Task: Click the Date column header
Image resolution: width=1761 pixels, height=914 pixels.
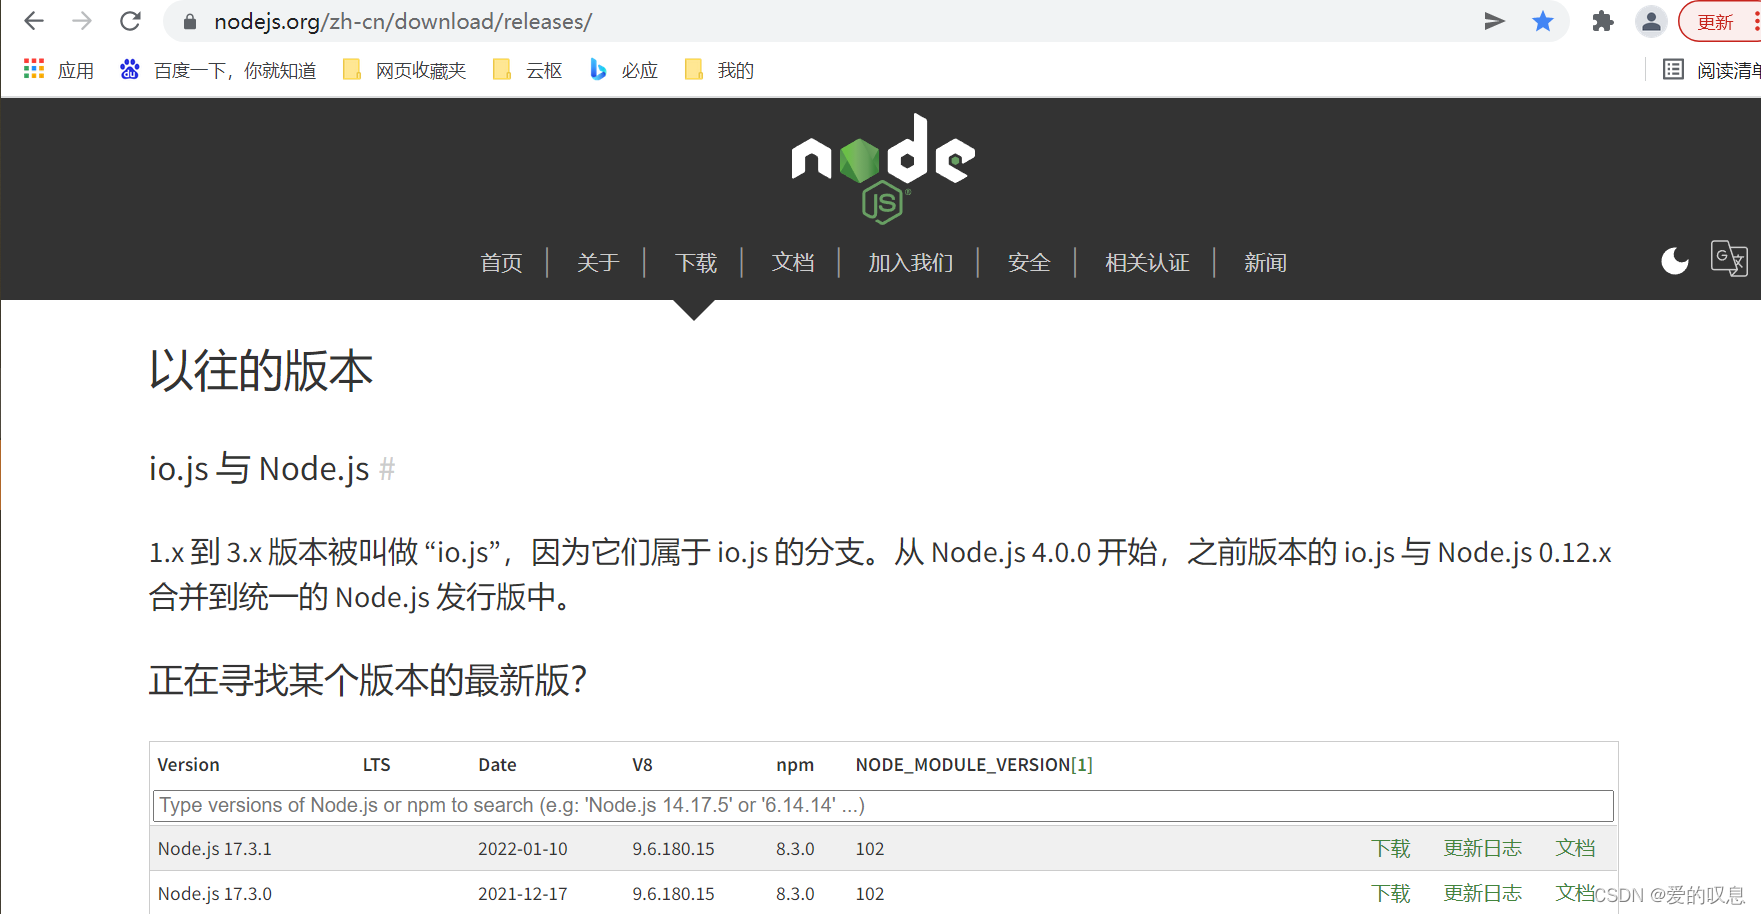Action: coord(497,765)
